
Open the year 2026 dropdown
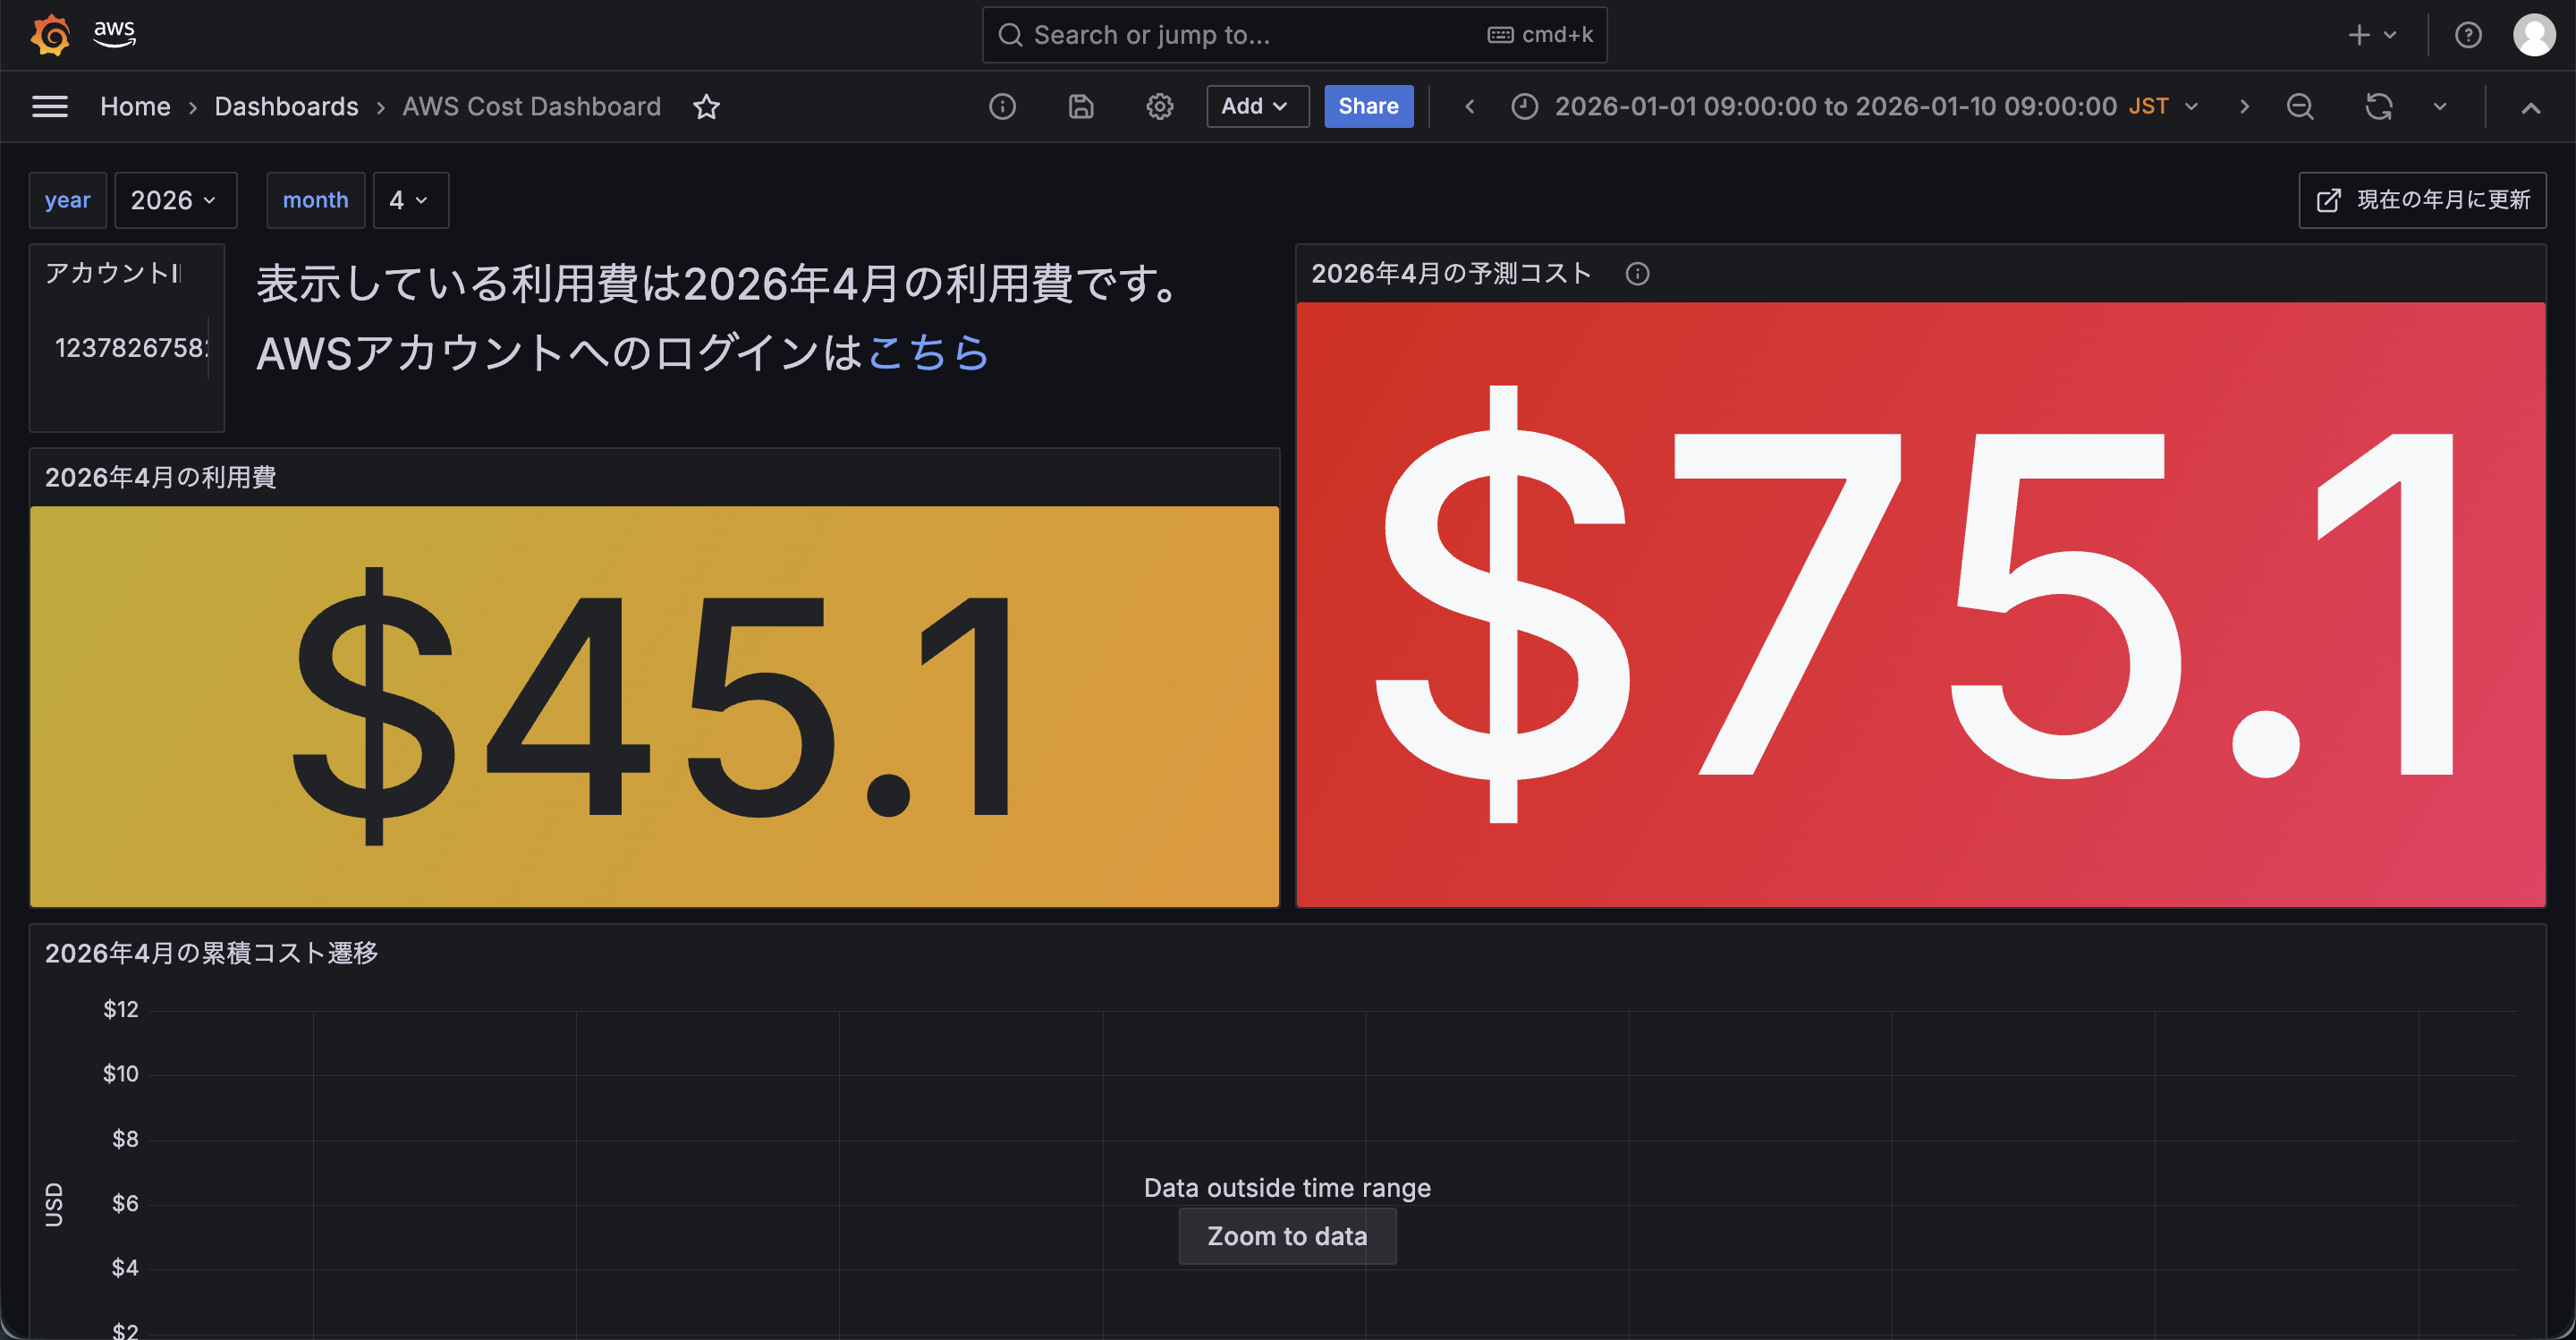click(x=175, y=200)
